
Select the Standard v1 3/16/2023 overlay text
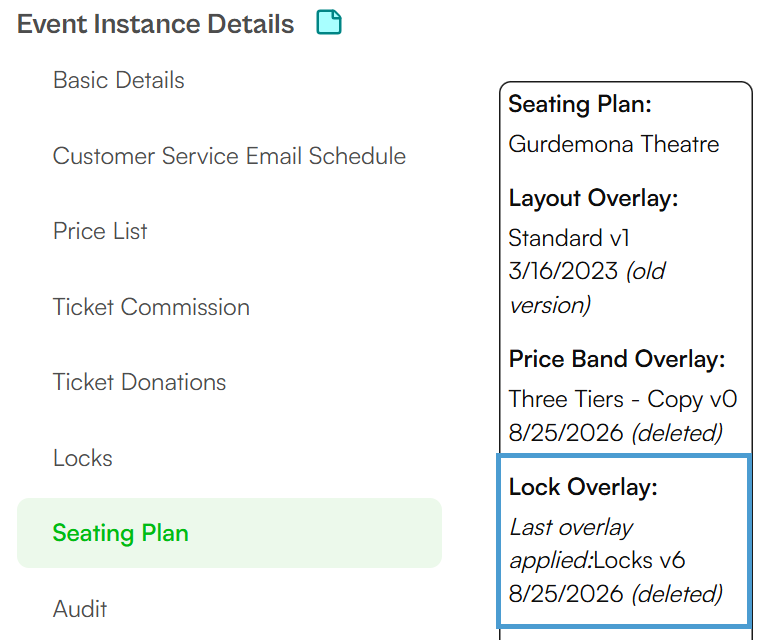click(x=569, y=254)
